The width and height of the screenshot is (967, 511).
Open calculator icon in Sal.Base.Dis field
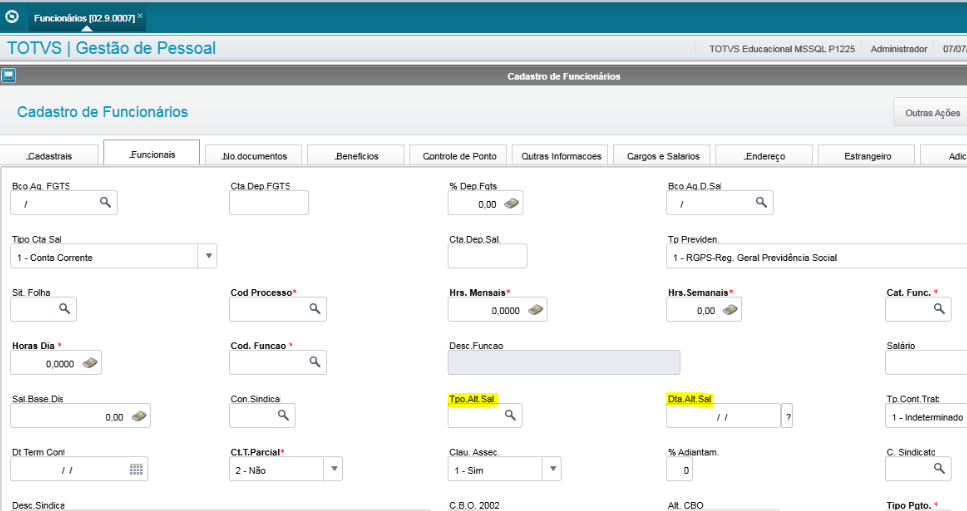[x=139, y=416]
